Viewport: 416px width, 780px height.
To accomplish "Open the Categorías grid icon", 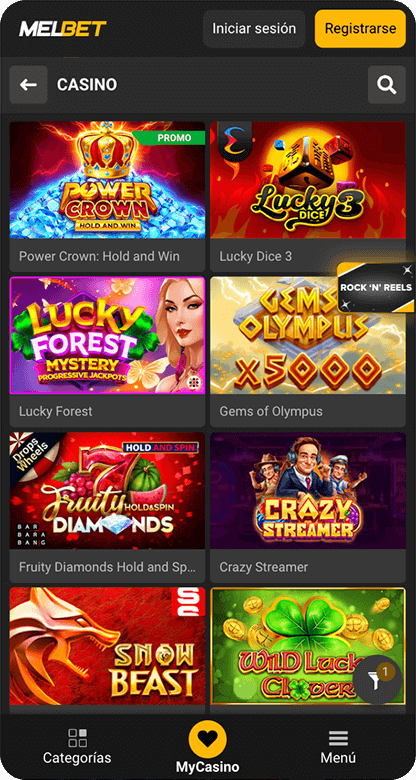I will pyautogui.click(x=77, y=738).
